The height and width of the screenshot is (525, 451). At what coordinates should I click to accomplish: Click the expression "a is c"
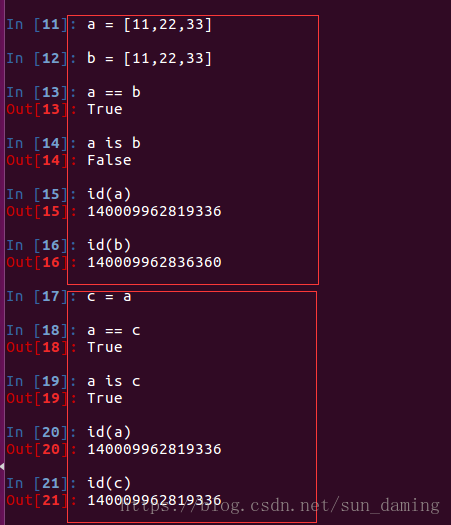point(114,381)
